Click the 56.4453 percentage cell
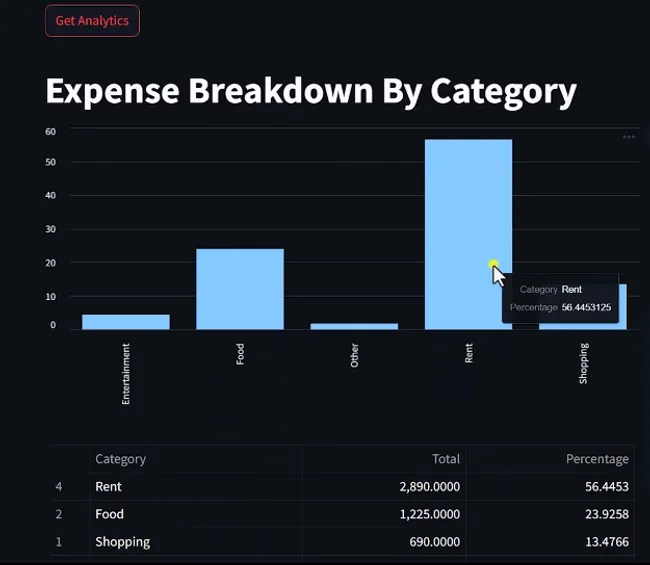The width and height of the screenshot is (650, 565). coord(550,486)
